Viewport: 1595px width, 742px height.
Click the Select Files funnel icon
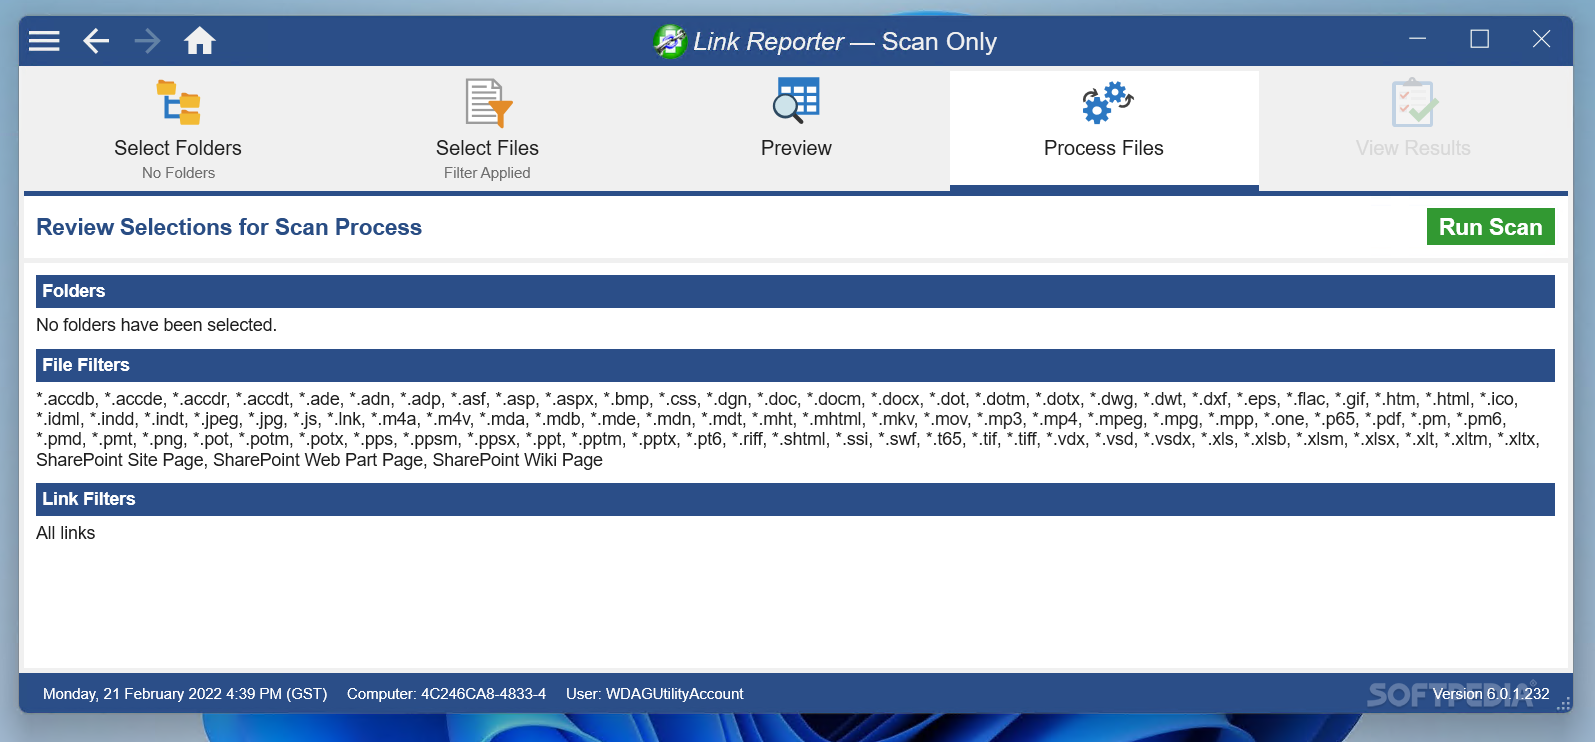point(488,103)
